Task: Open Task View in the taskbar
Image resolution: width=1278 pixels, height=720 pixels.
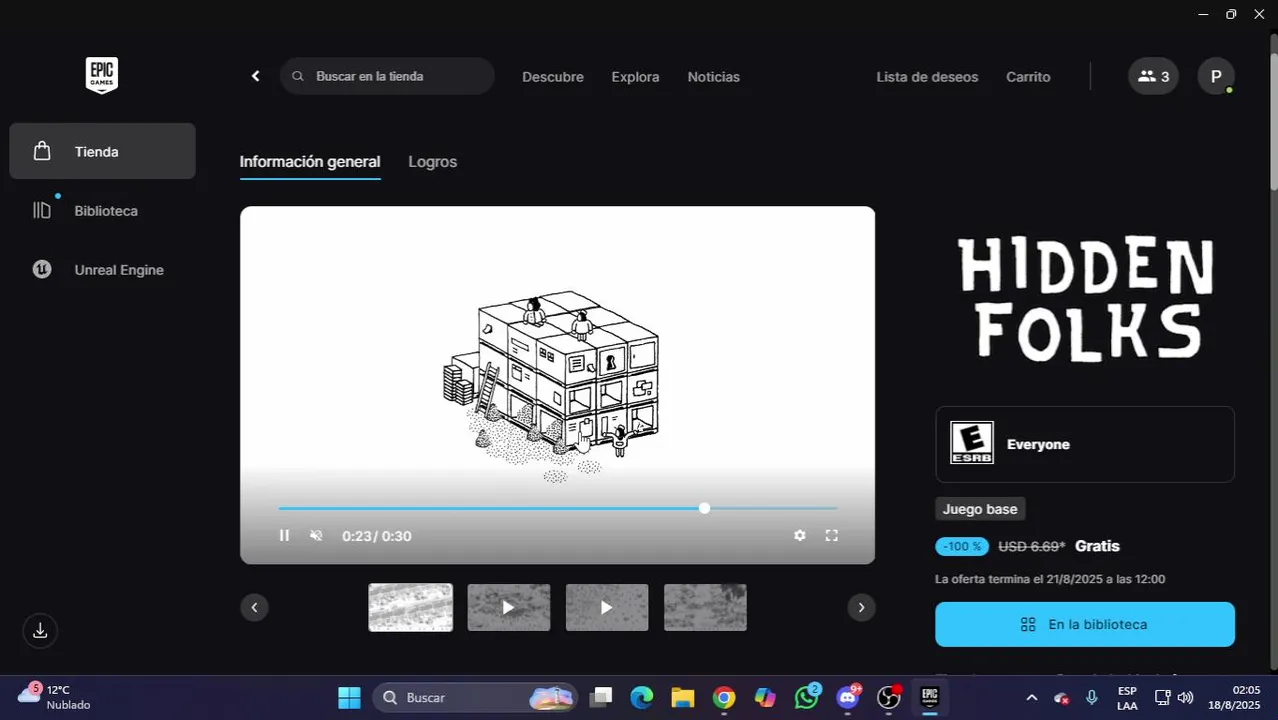Action: point(600,698)
